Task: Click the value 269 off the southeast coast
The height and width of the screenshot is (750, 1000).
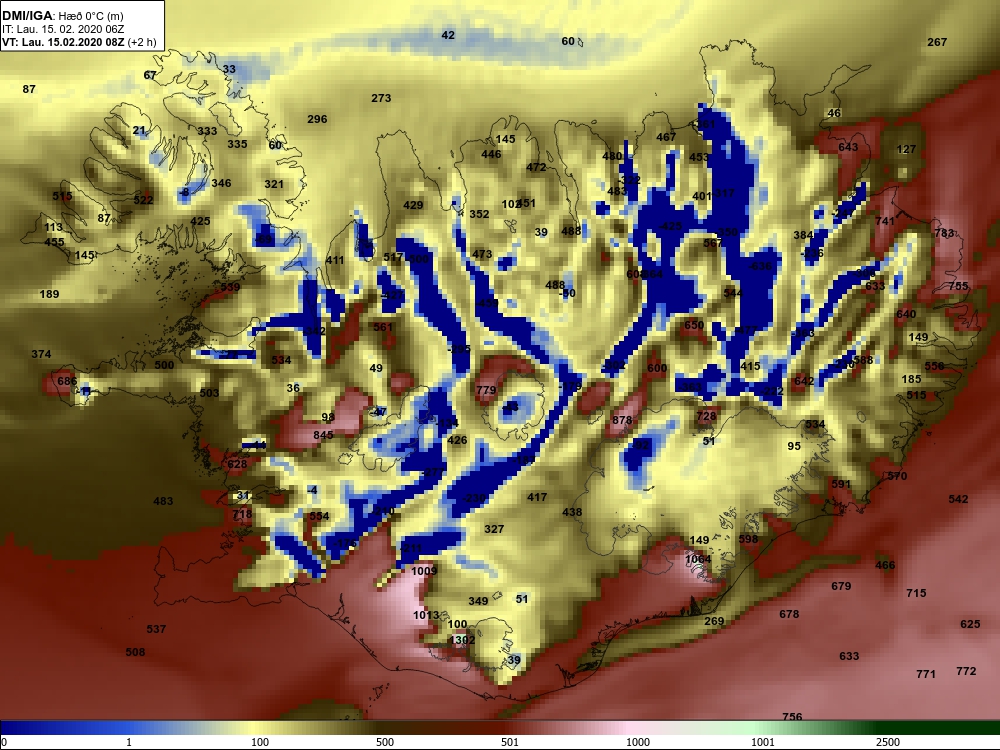Action: tap(714, 621)
